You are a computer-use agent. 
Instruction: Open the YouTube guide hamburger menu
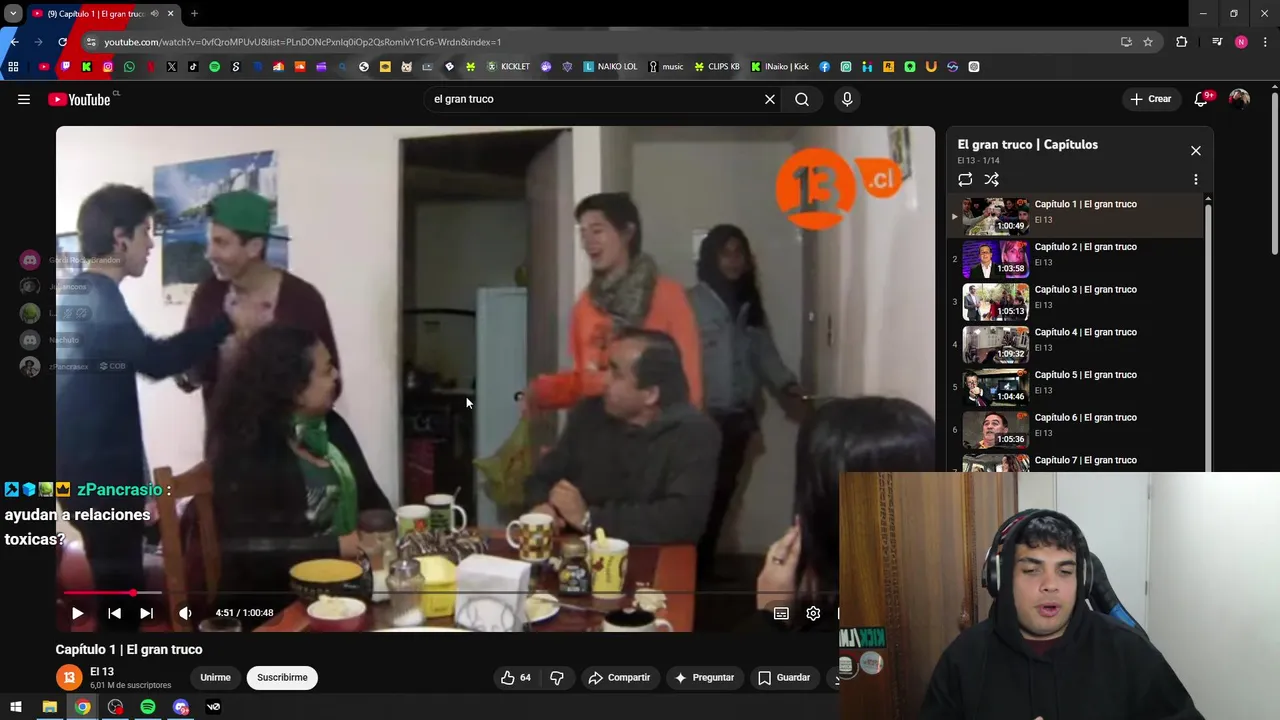click(x=24, y=99)
